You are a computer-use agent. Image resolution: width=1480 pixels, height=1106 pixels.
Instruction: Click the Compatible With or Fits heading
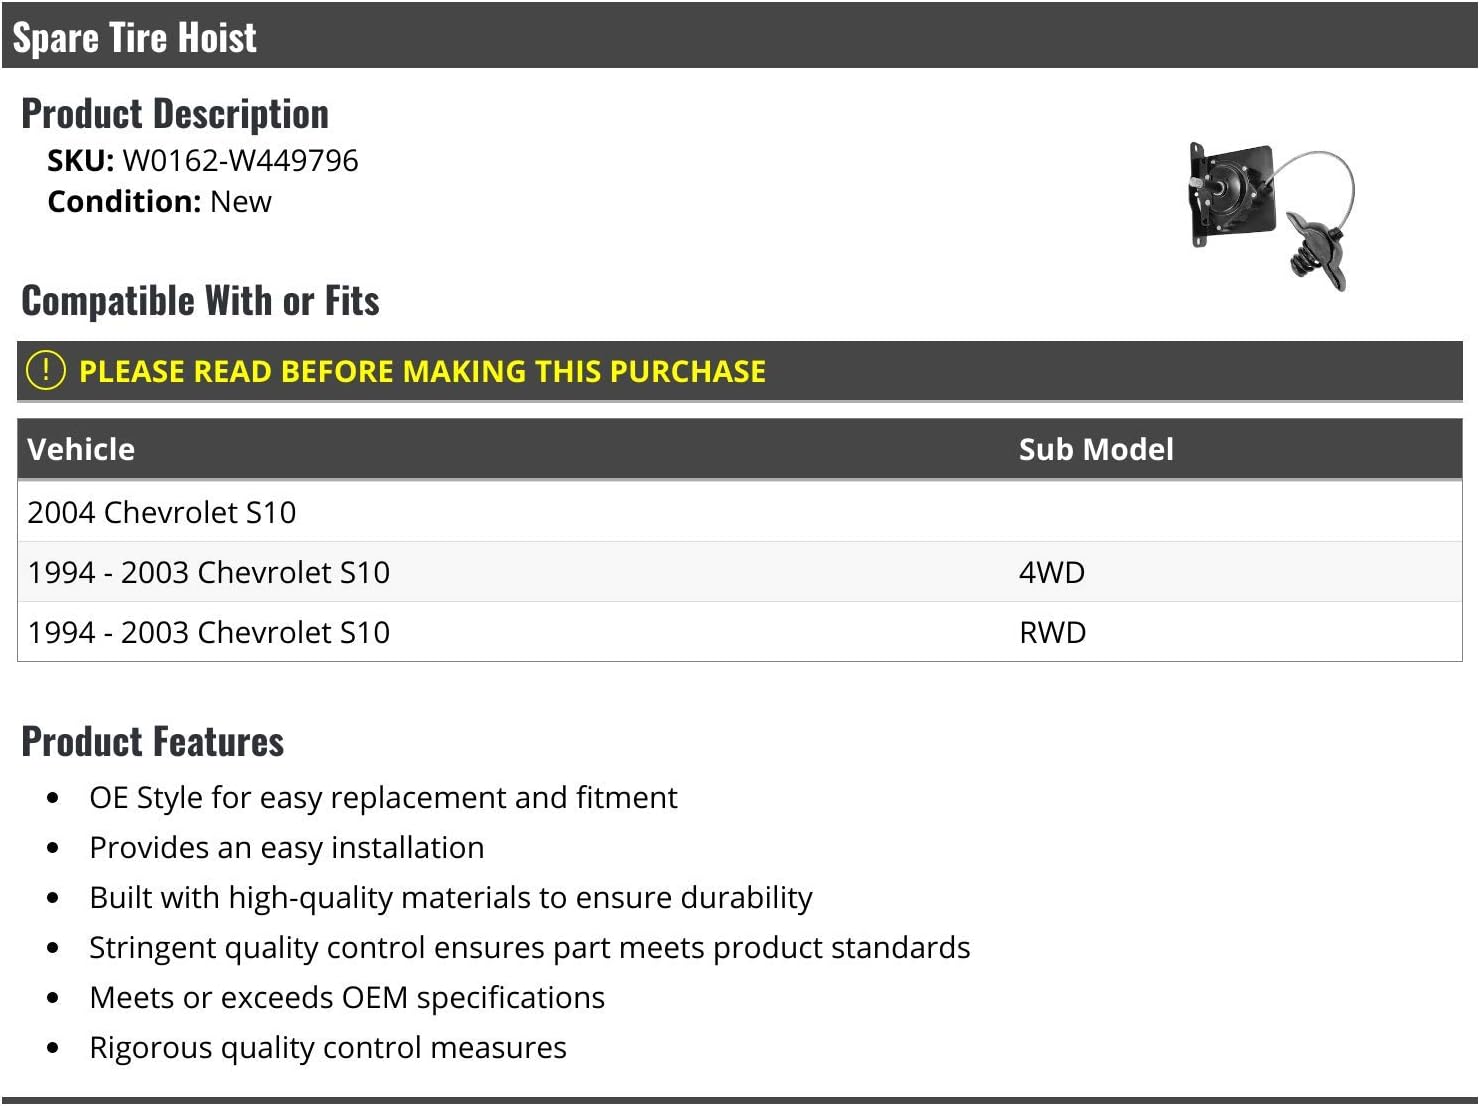pyautogui.click(x=200, y=301)
